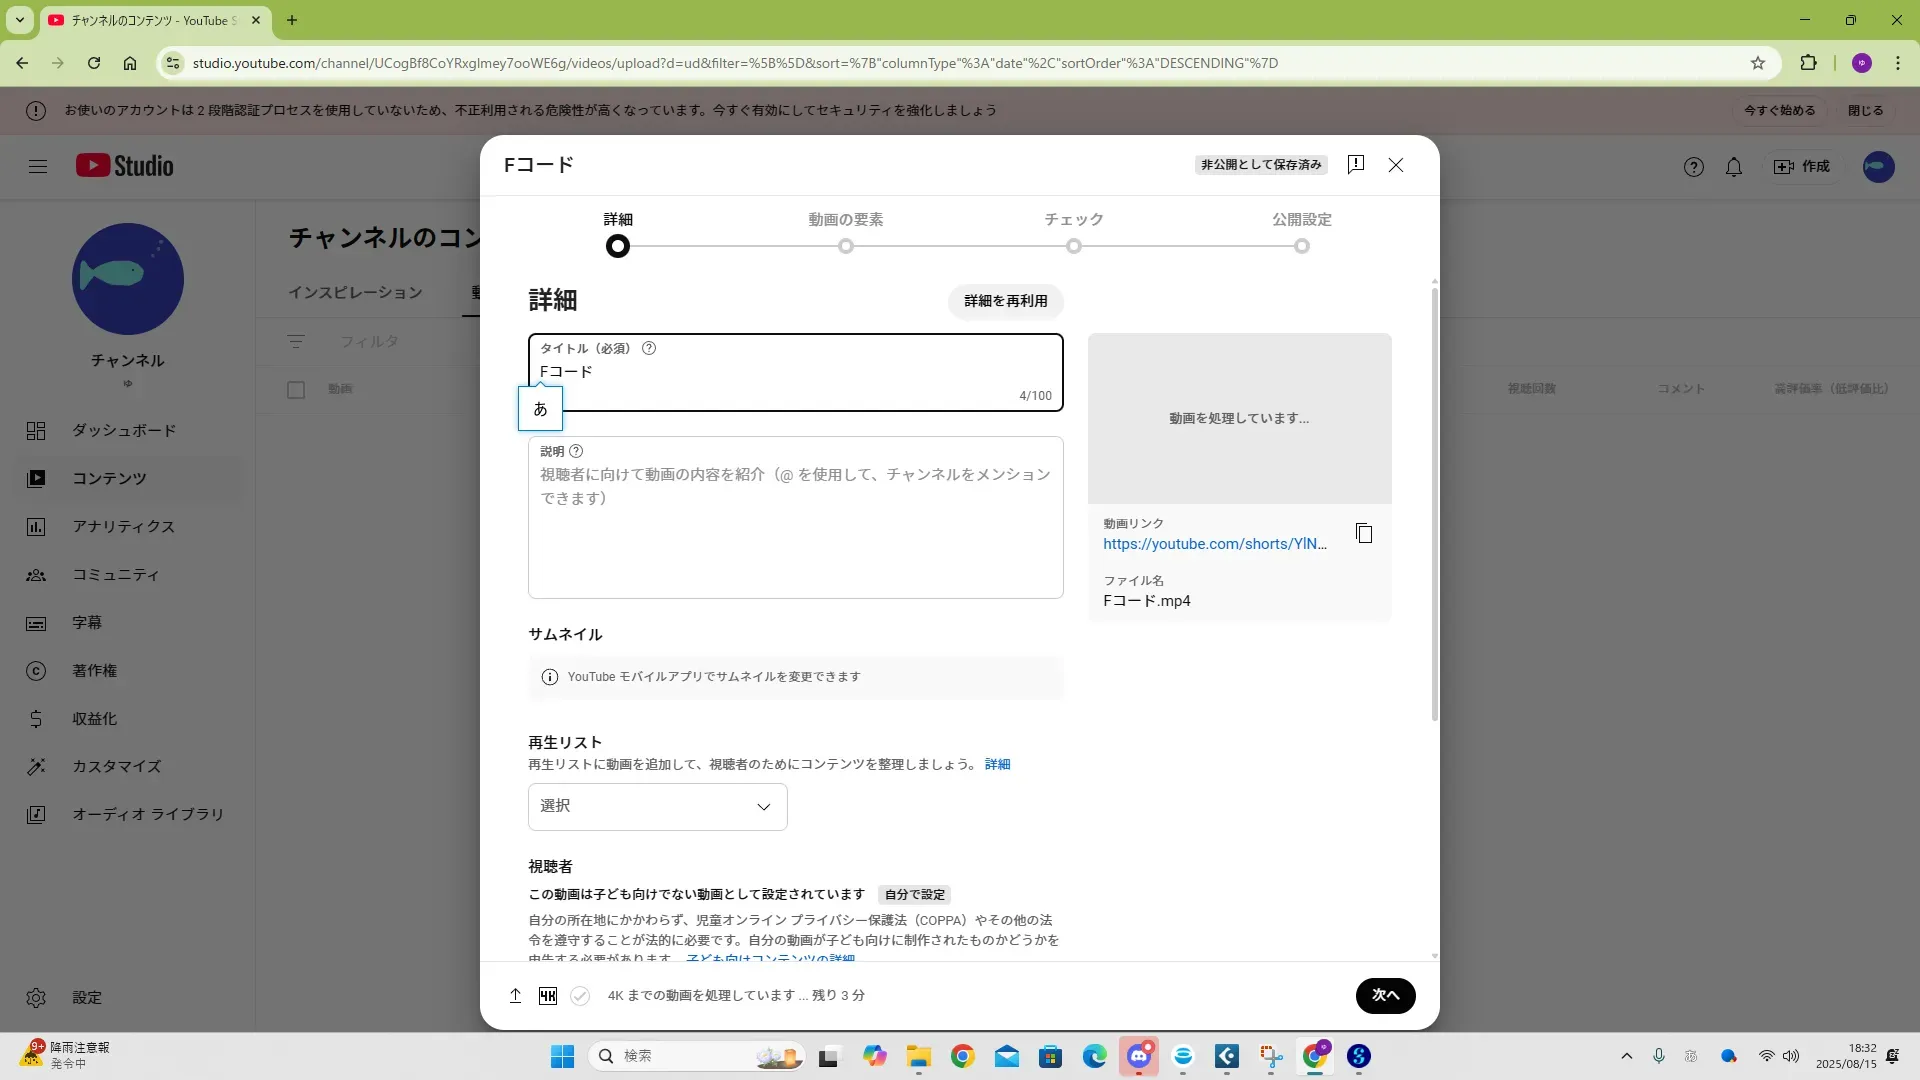The width and height of the screenshot is (1920, 1080).
Task: Click the send feedback flag icon
Action: tap(1356, 165)
